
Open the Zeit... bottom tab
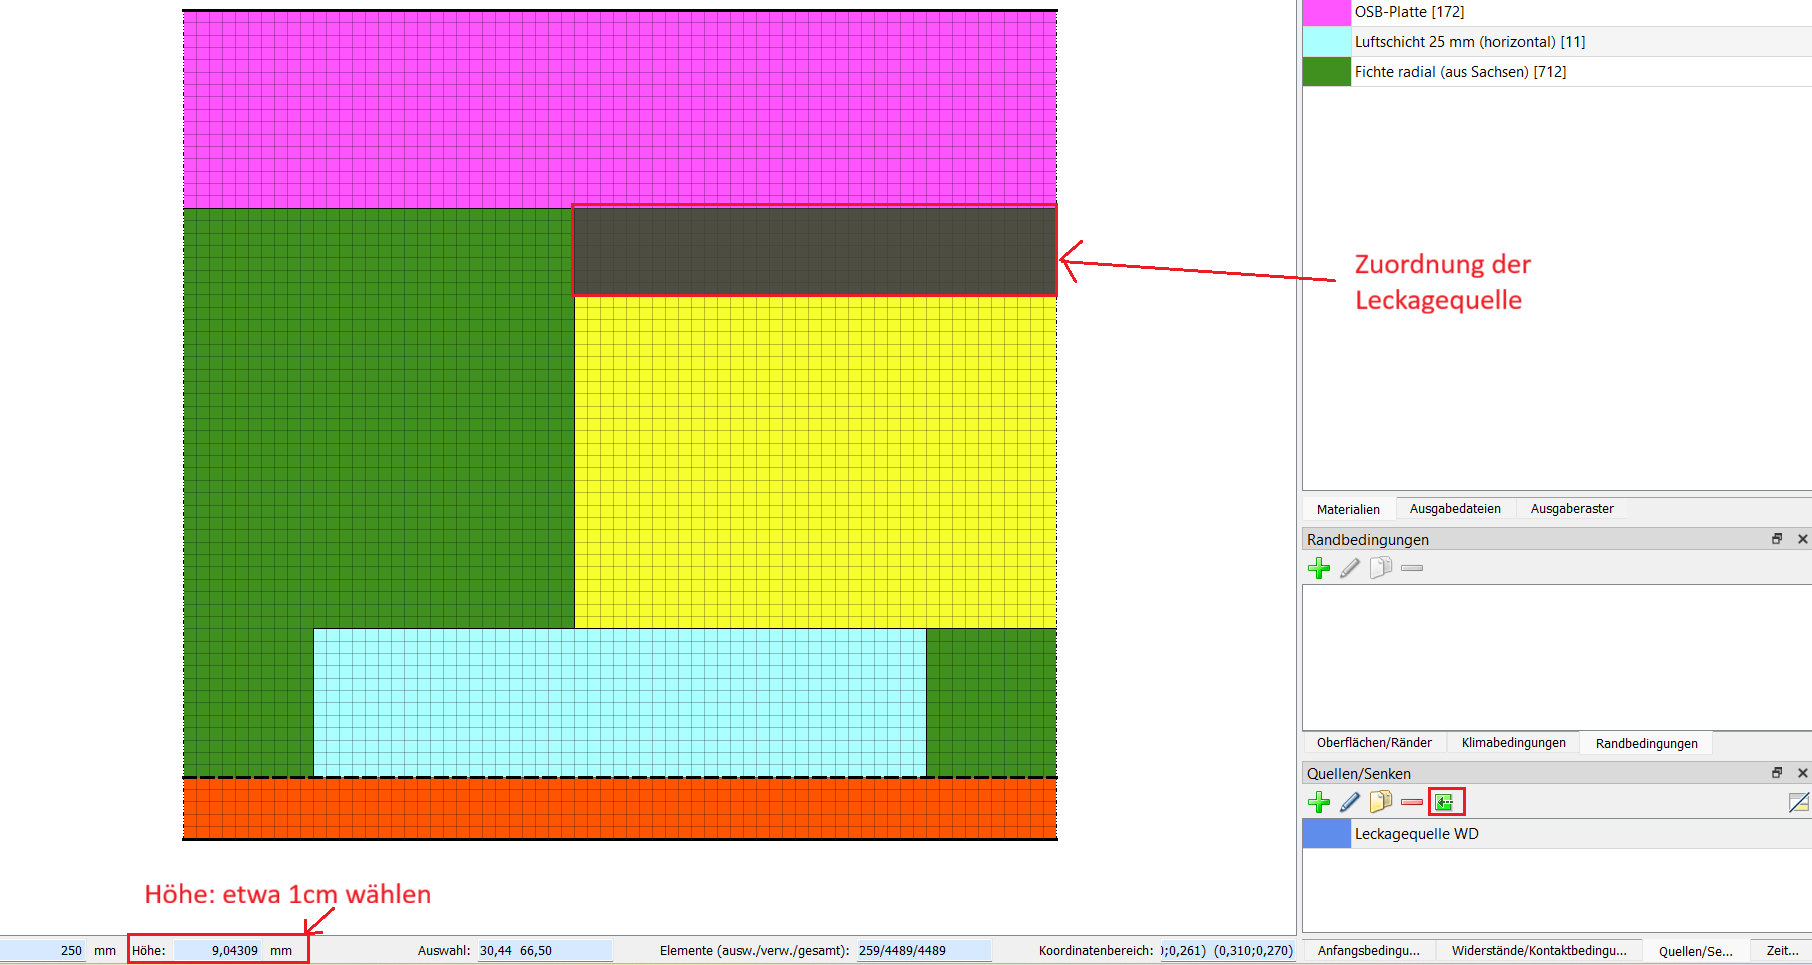click(1782, 951)
